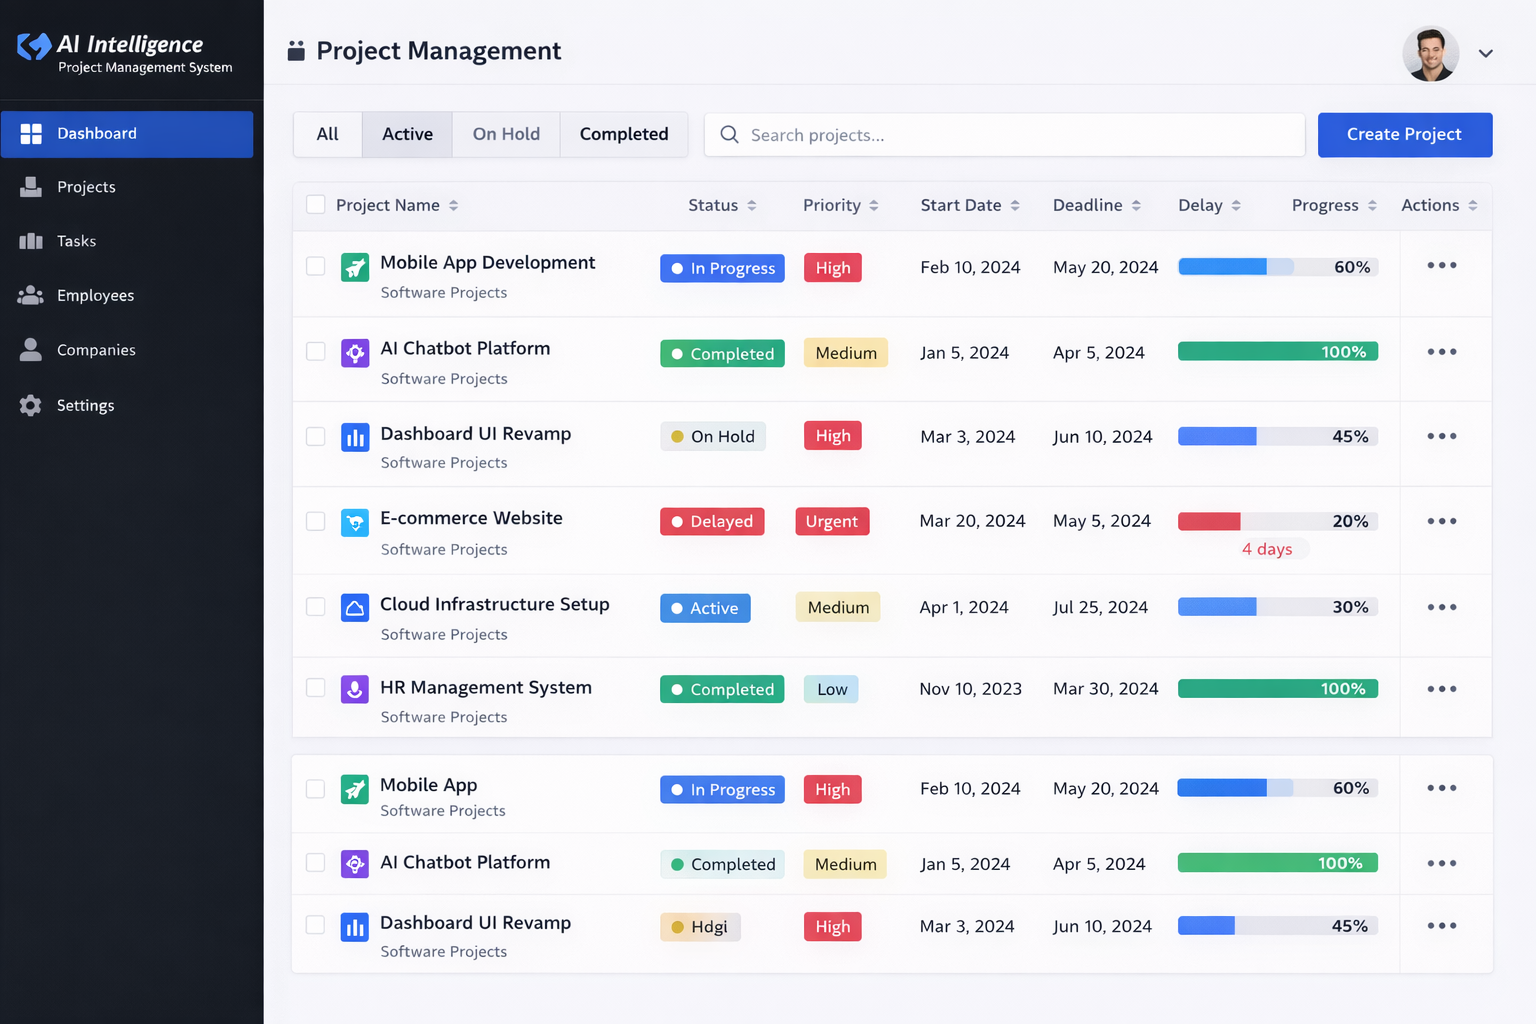Click the Employees group icon
This screenshot has height=1024, width=1536.
click(31, 295)
